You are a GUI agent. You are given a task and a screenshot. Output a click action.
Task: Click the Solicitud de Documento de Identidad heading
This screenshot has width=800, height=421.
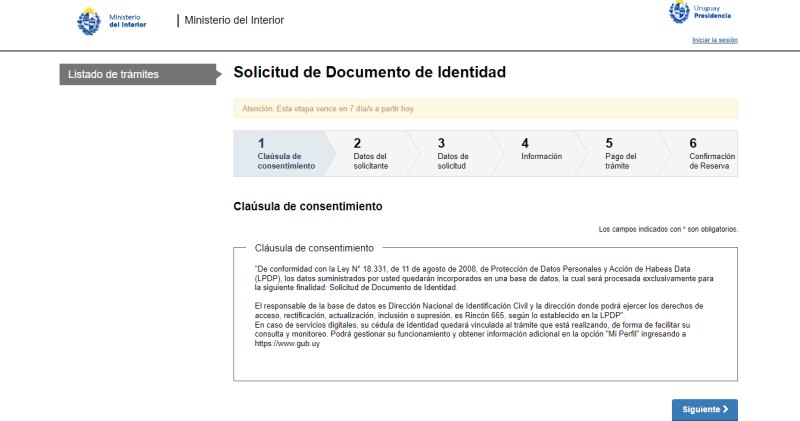point(369,73)
